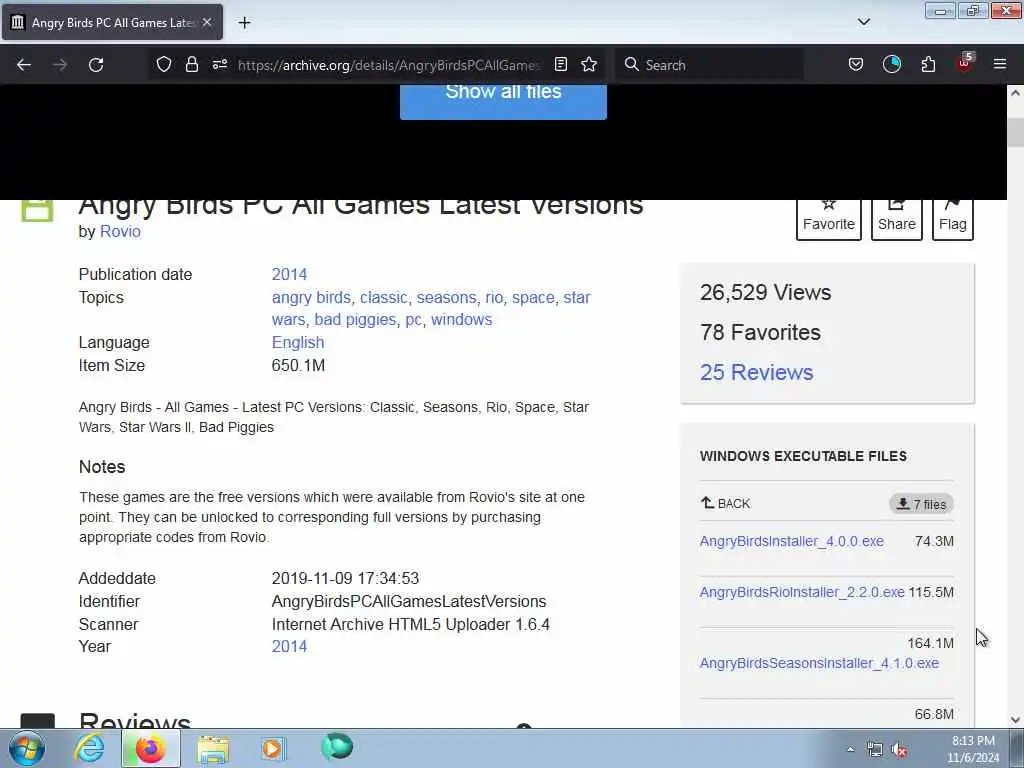Screen dimensions: 1024x768
Task: Click the 78 Favorites text
Action: pyautogui.click(x=760, y=332)
